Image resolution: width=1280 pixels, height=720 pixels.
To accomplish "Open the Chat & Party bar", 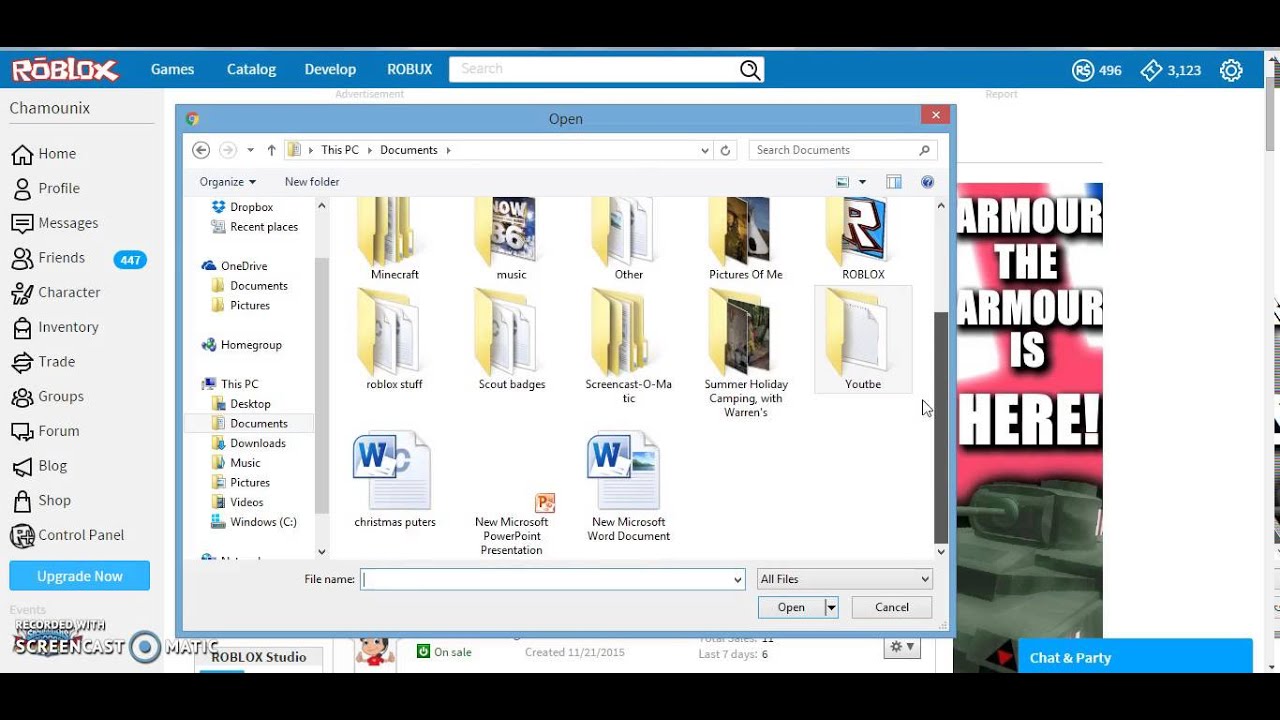I will pos(1135,657).
